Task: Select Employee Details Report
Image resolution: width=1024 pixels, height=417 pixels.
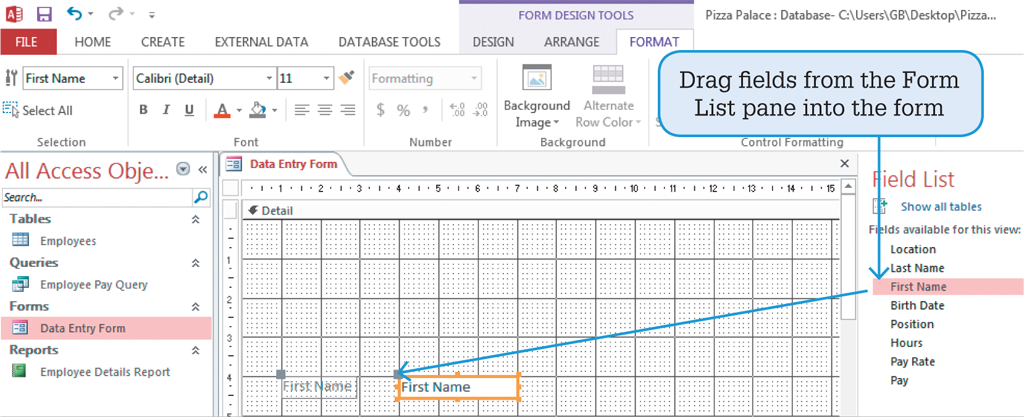Action: coord(106,372)
